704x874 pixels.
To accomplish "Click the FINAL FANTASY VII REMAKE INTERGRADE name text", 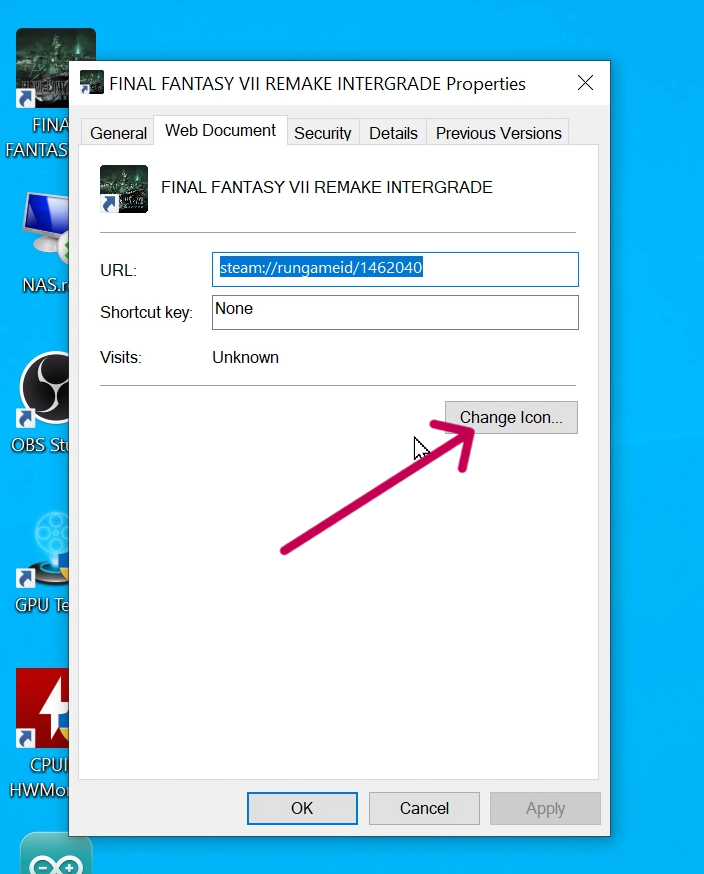I will 327,187.
